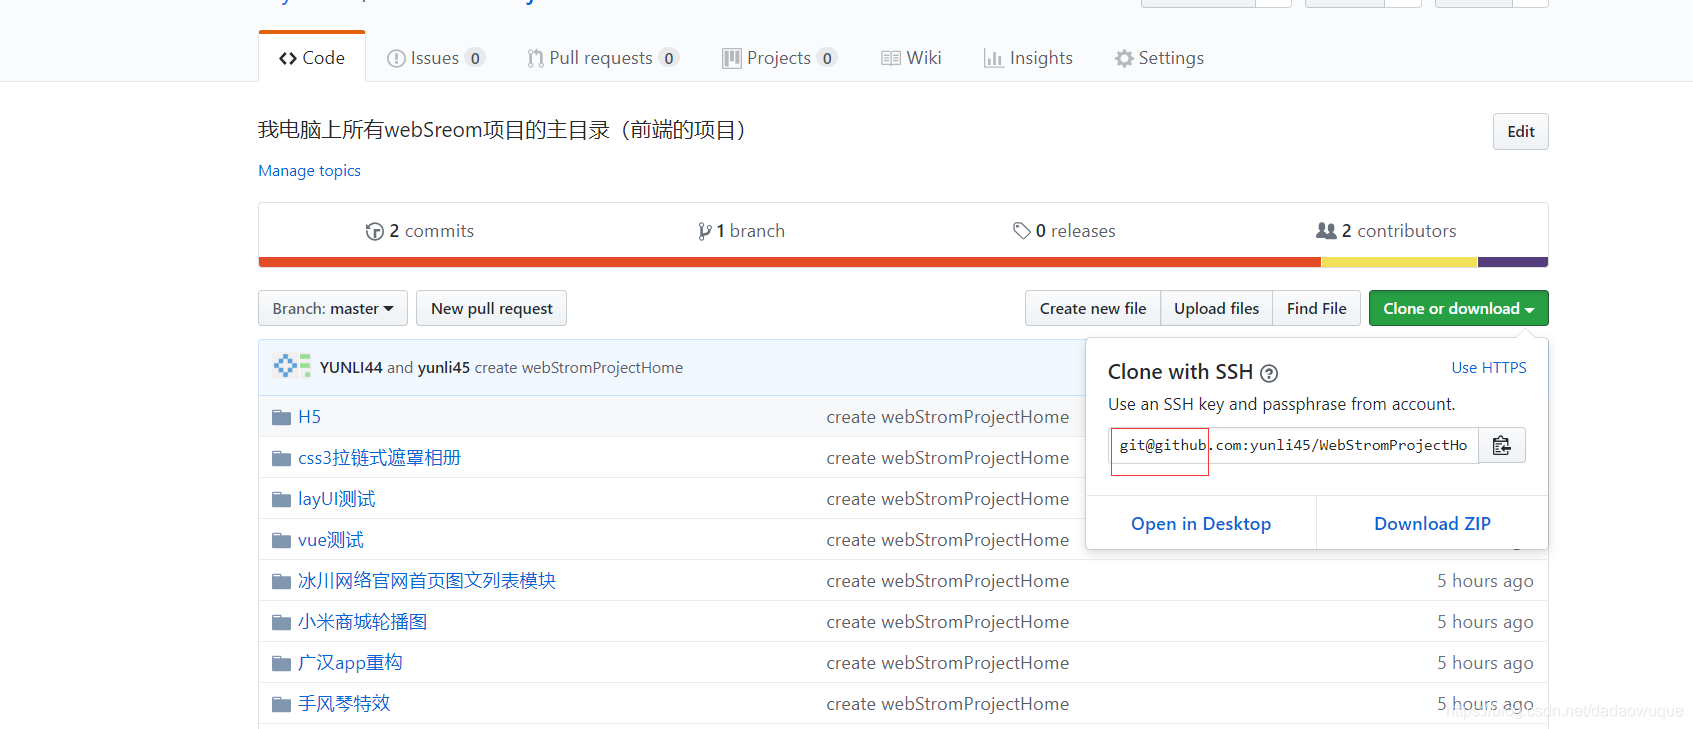Open the Pull requests tab
Viewport: 1693px width, 729px height.
click(603, 57)
